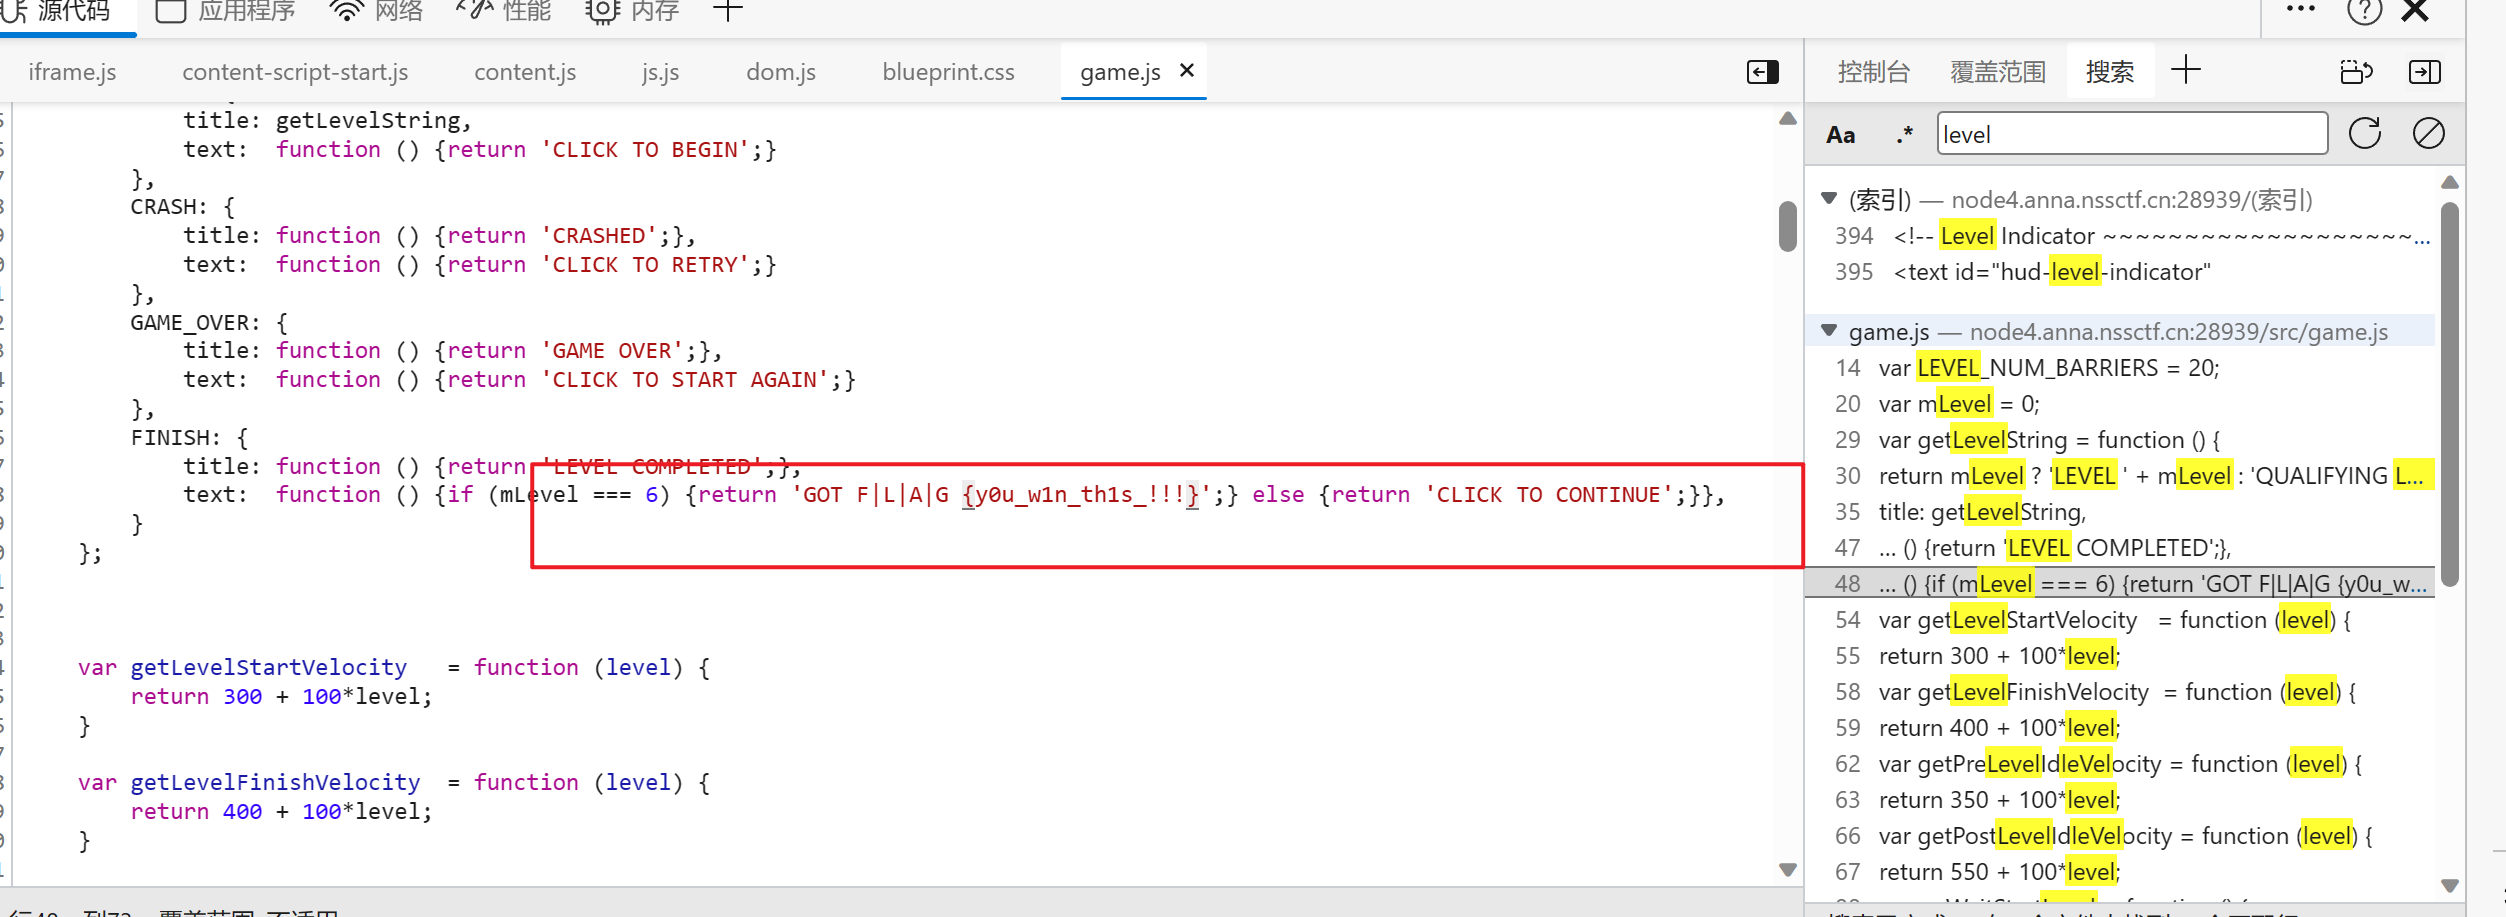Open result line 58 getLevelFinishVelocity

(x=2120, y=692)
